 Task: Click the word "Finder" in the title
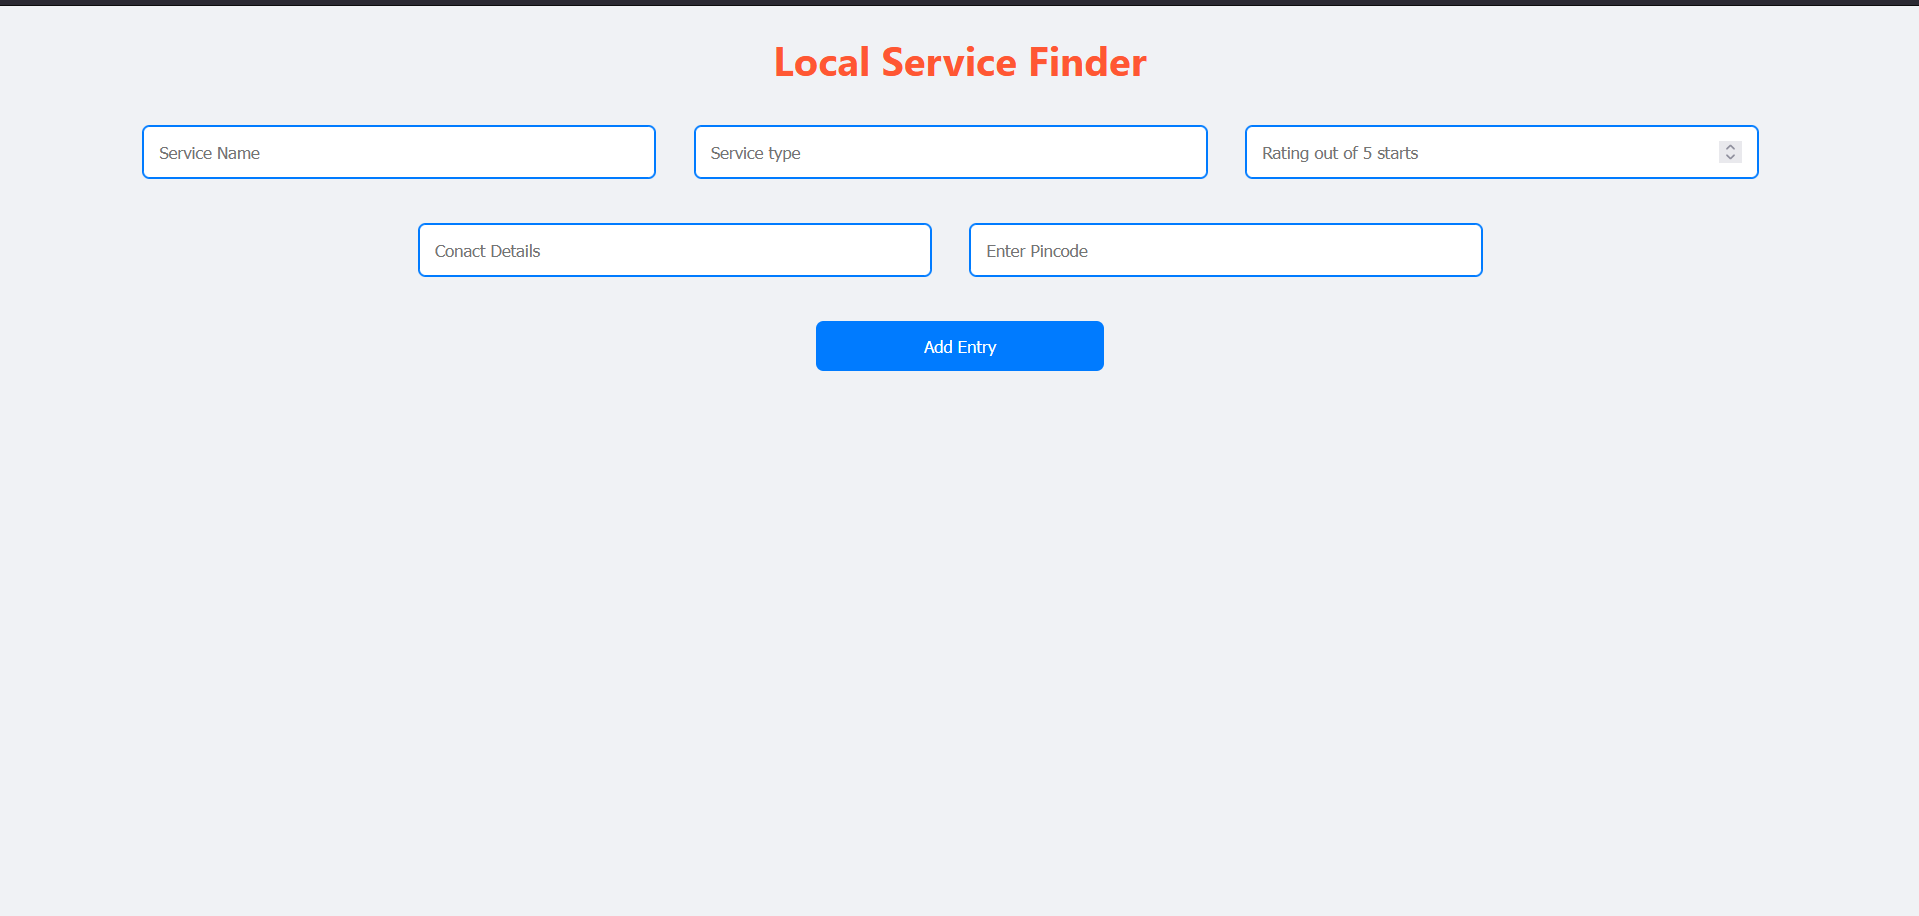tap(1087, 62)
